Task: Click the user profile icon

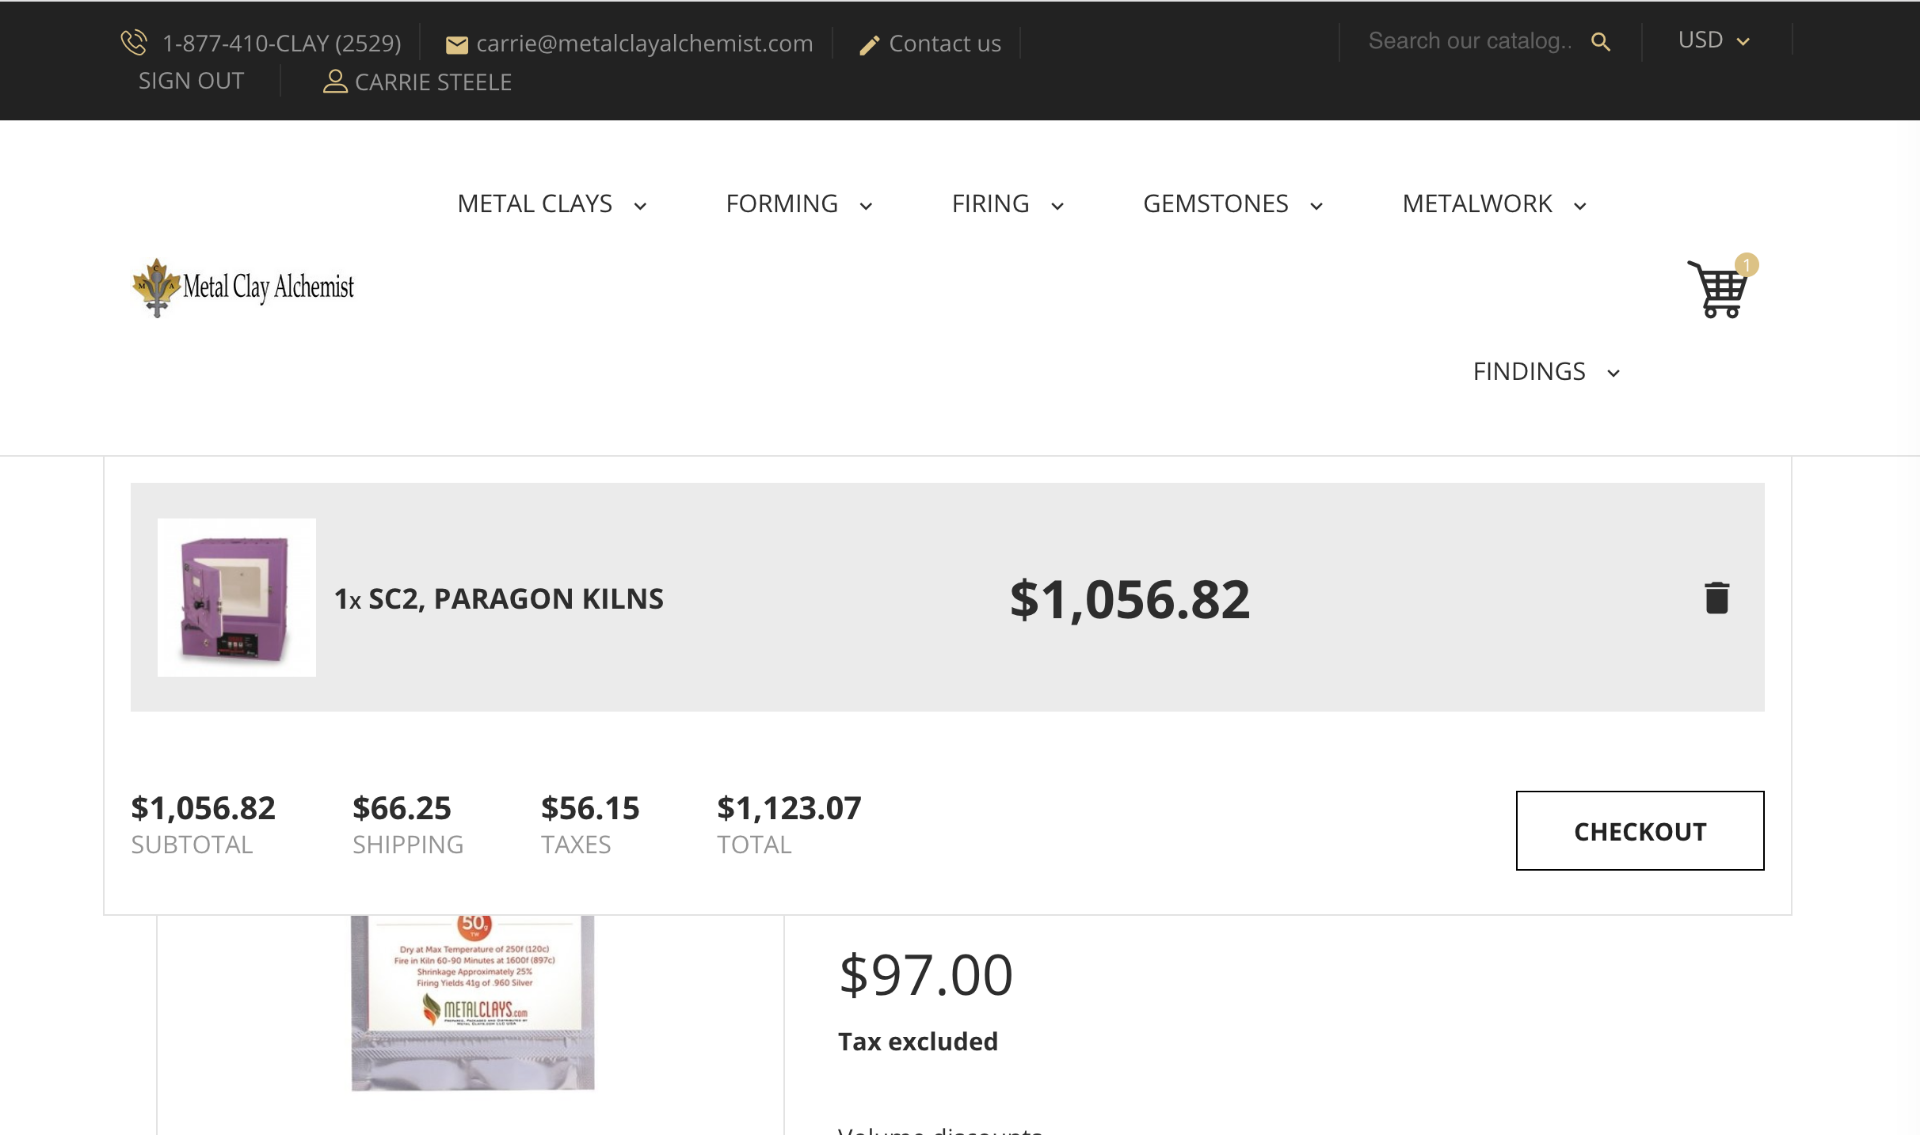Action: [x=335, y=82]
